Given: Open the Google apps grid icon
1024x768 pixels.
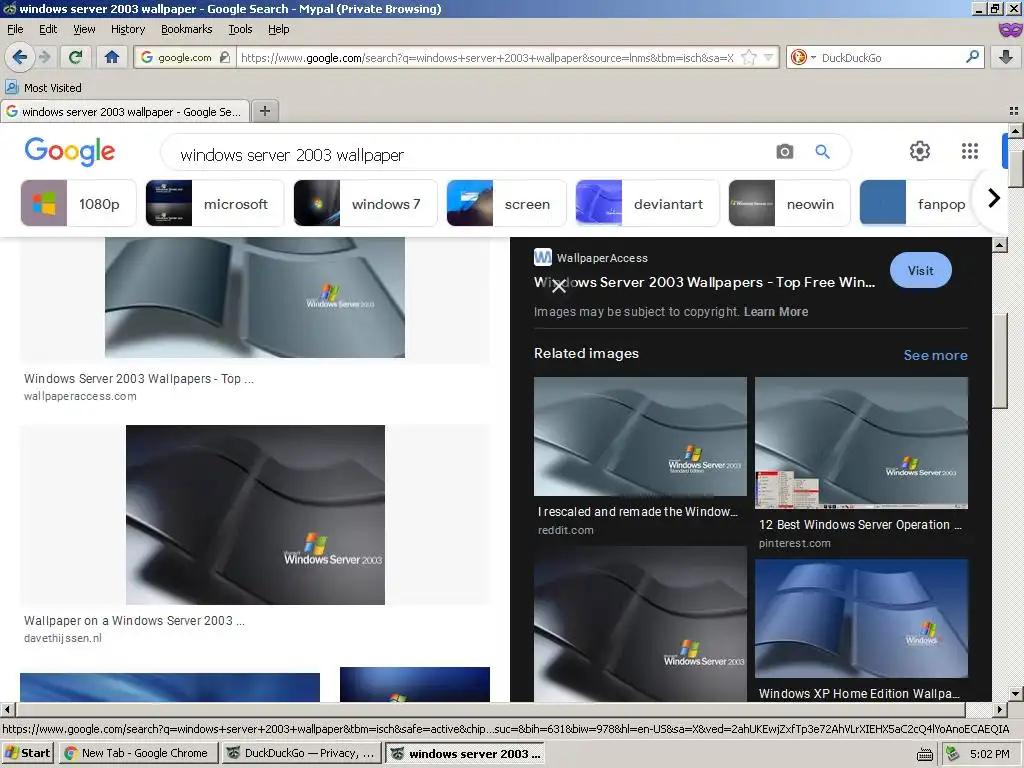Looking at the screenshot, I should (x=970, y=151).
